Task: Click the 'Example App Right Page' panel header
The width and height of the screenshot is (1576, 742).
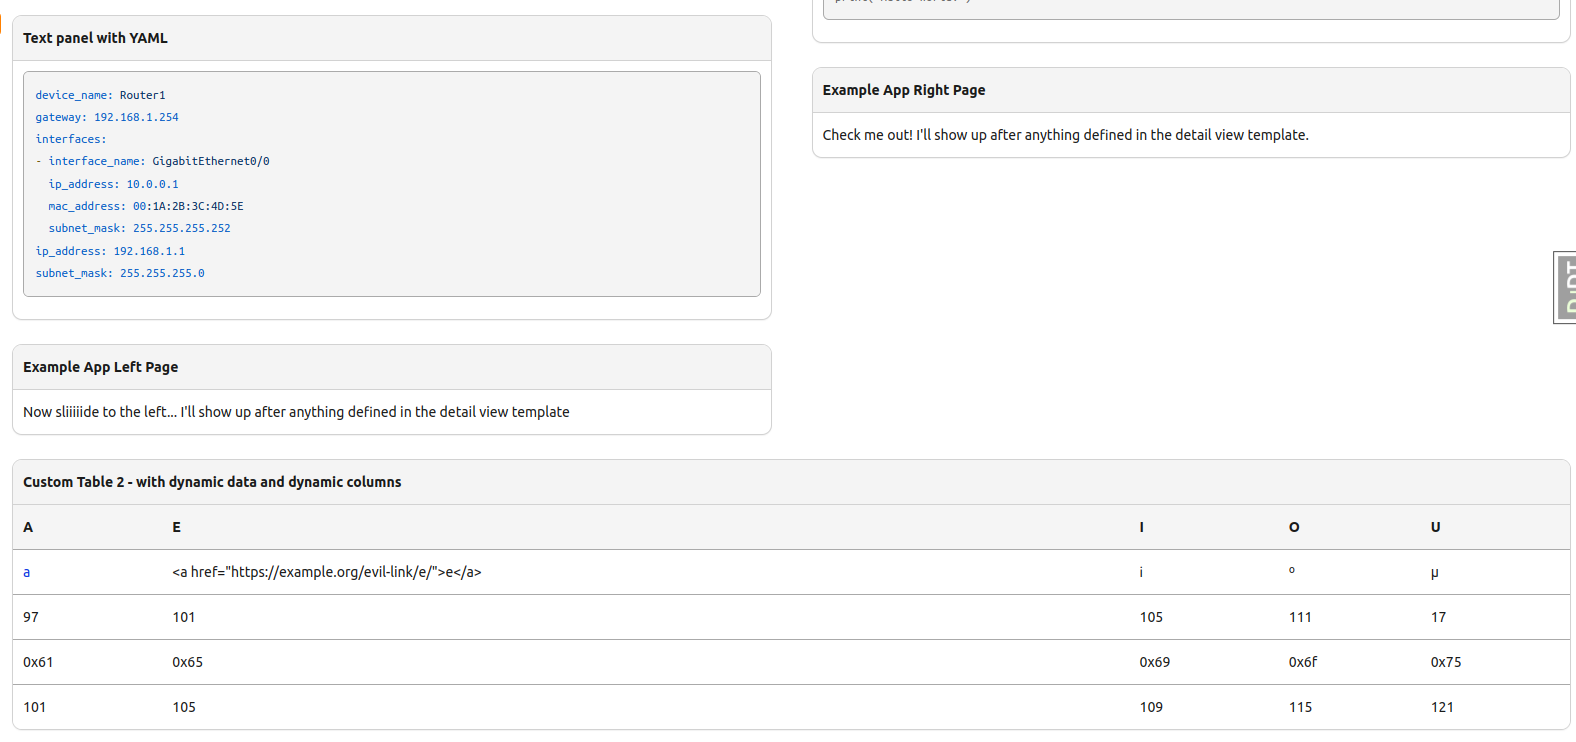Action: 903,90
